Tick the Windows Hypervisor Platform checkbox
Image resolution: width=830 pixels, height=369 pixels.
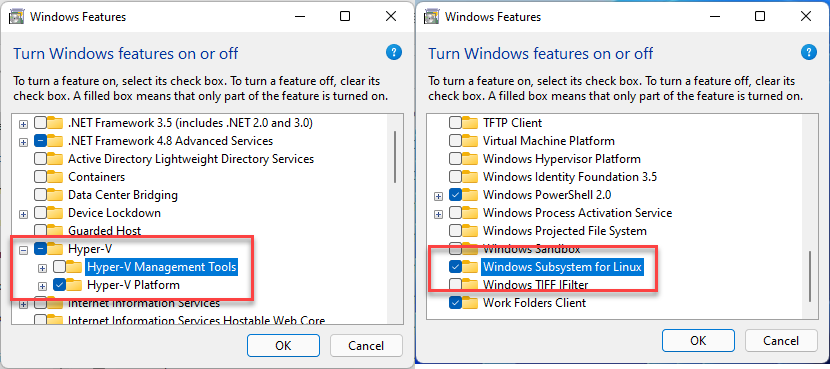(455, 159)
